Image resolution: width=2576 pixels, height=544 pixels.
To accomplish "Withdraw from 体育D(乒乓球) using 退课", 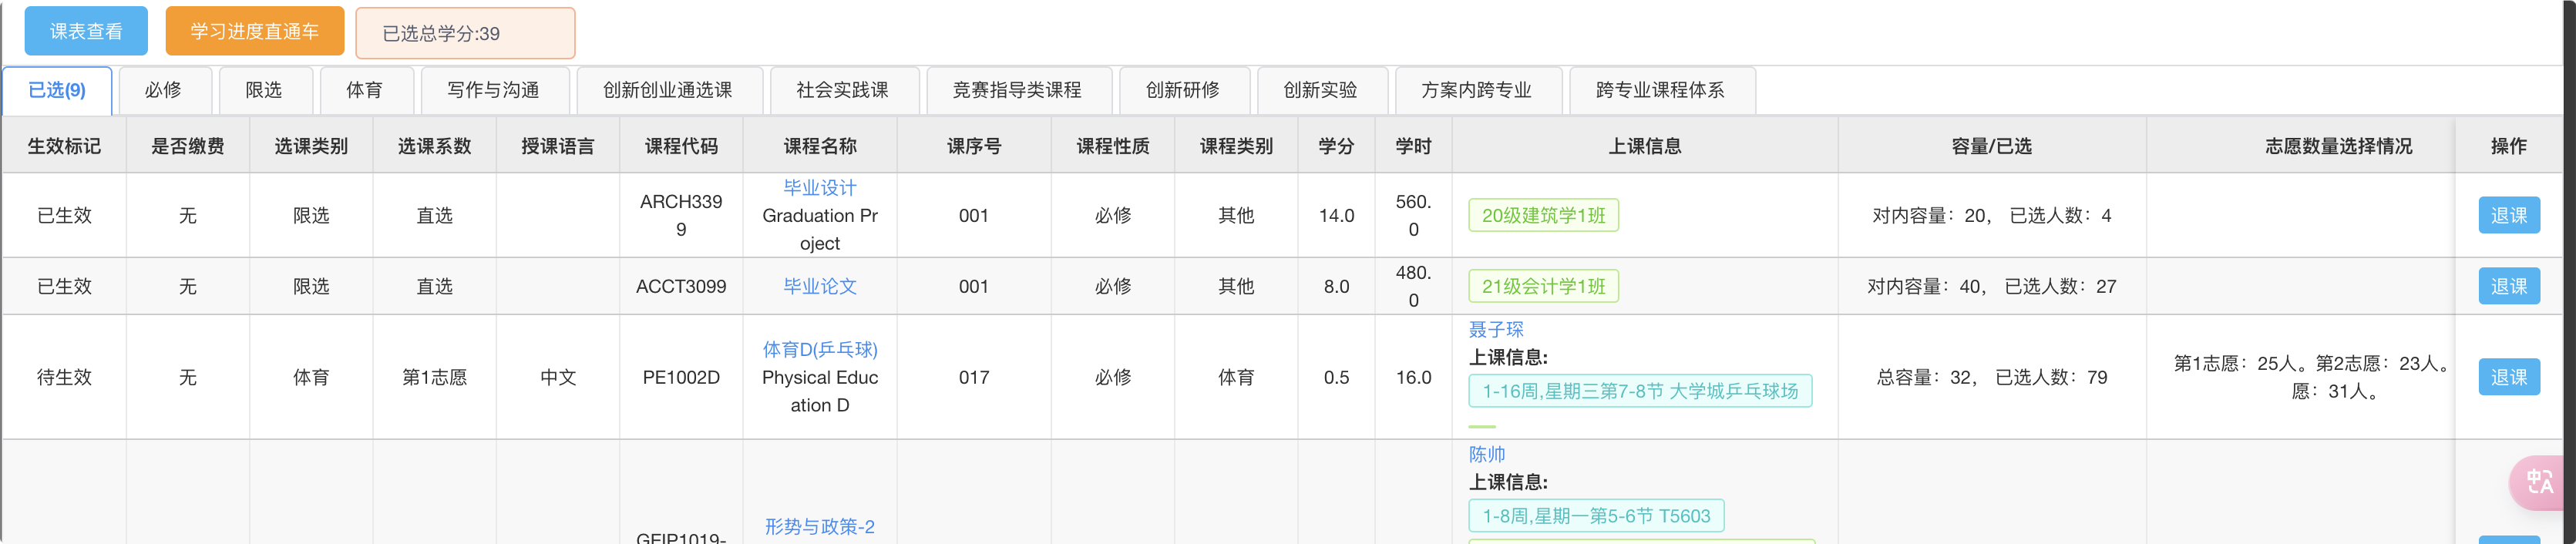I will [2508, 378].
